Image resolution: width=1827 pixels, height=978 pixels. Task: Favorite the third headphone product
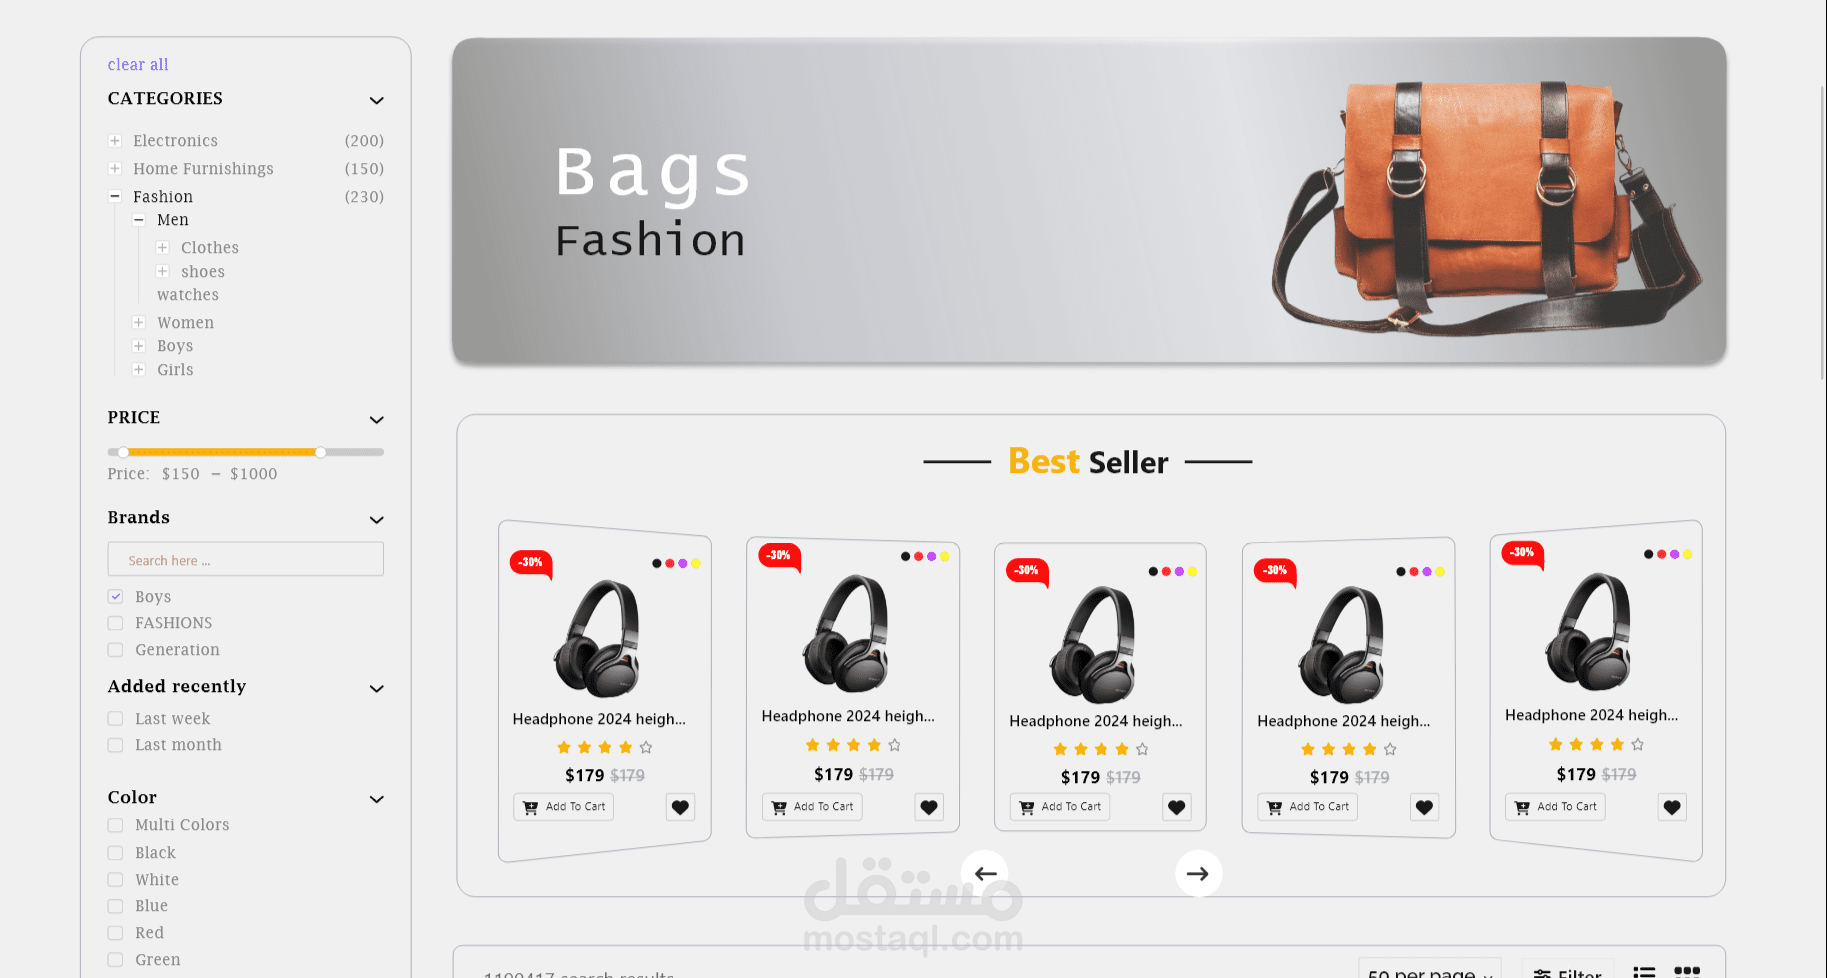[1176, 807]
